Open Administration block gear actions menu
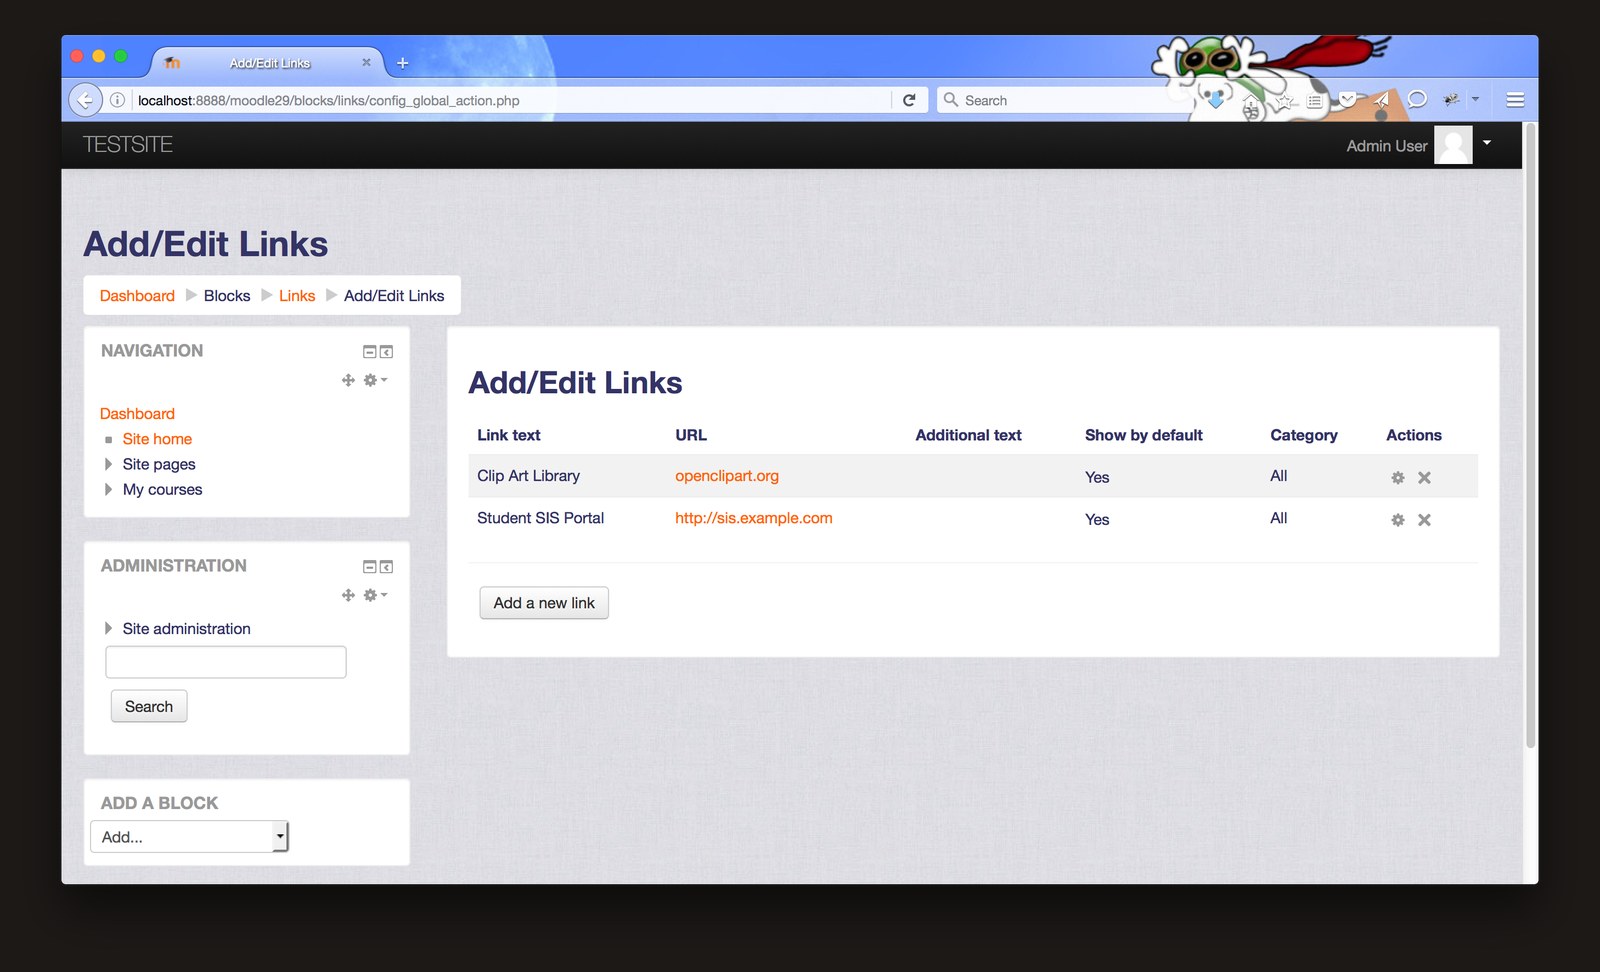This screenshot has height=972, width=1600. click(375, 595)
